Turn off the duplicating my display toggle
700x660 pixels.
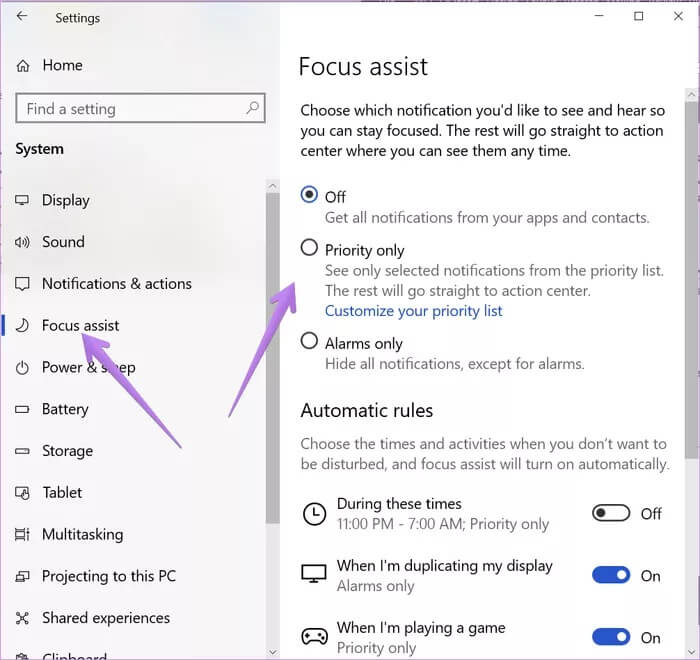pos(611,575)
